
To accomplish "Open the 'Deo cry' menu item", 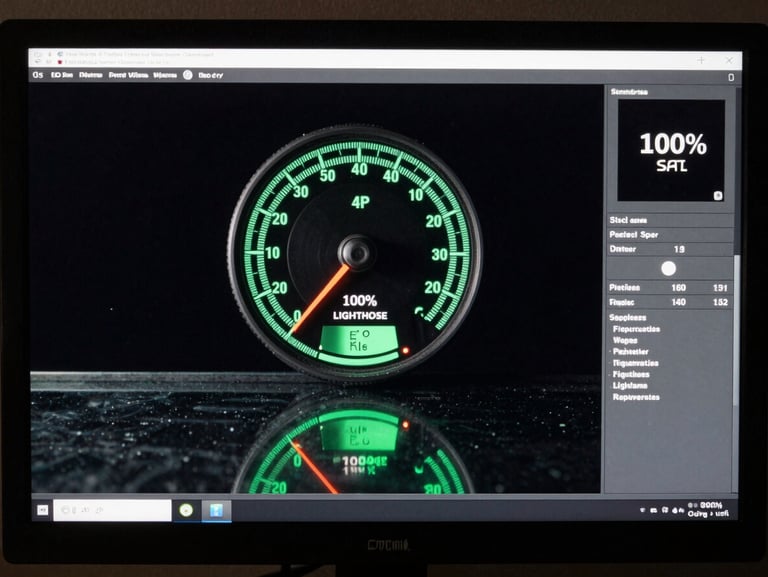I will tap(211, 75).
